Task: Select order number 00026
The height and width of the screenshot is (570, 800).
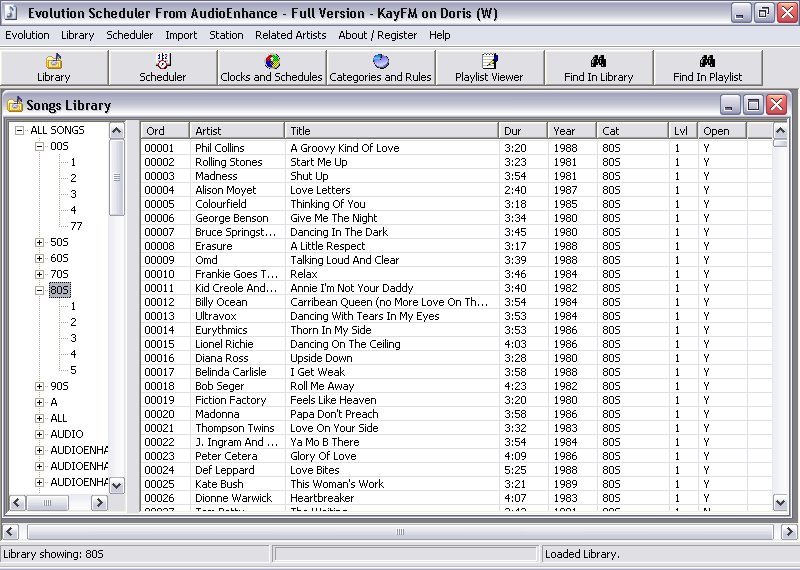Action: pos(159,498)
